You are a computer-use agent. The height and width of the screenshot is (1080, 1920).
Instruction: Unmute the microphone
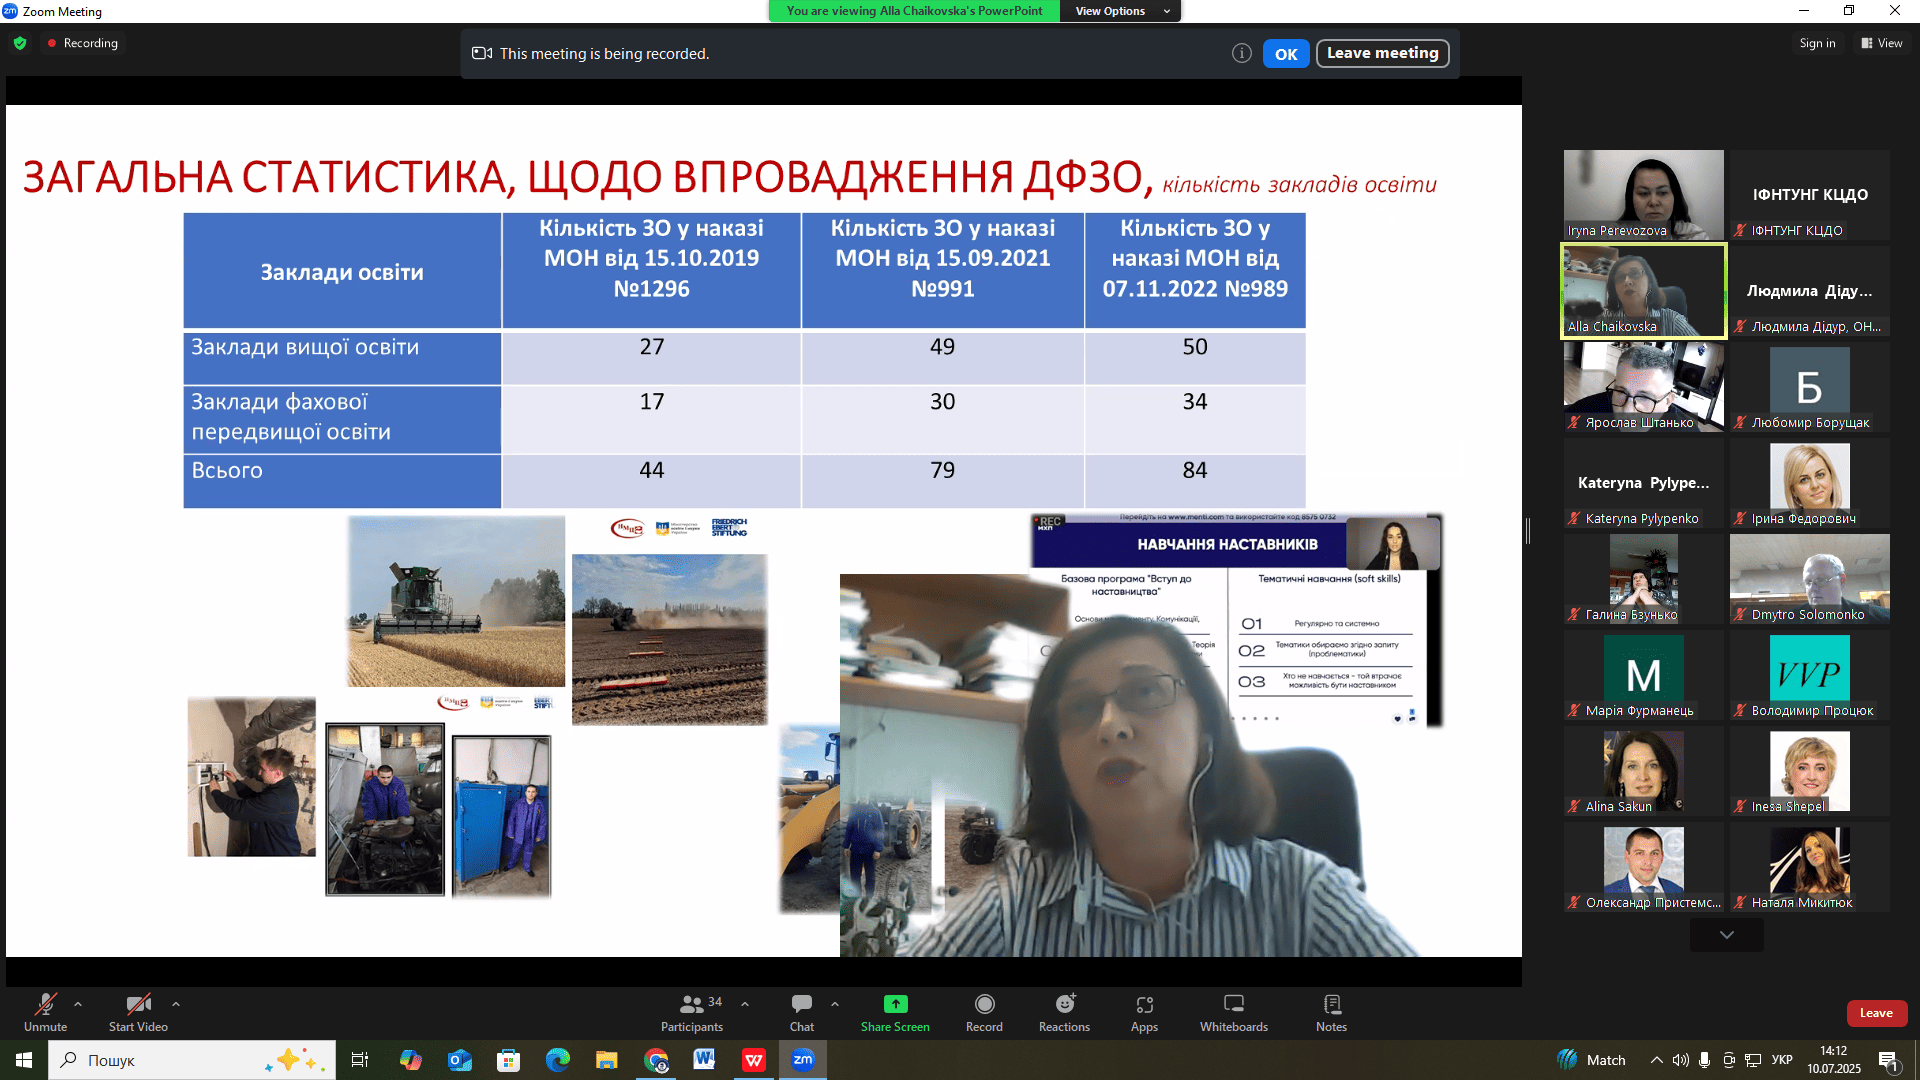tap(45, 1012)
